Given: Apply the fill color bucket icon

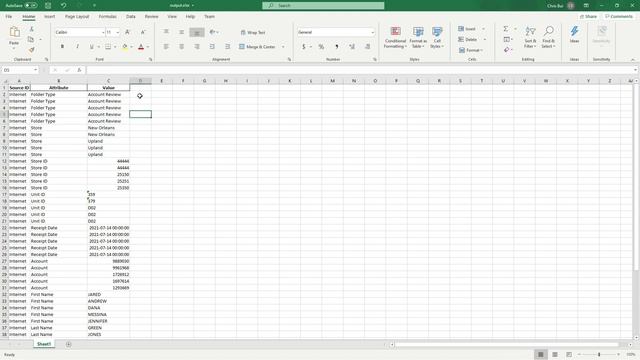Looking at the screenshot, I should [x=125, y=47].
